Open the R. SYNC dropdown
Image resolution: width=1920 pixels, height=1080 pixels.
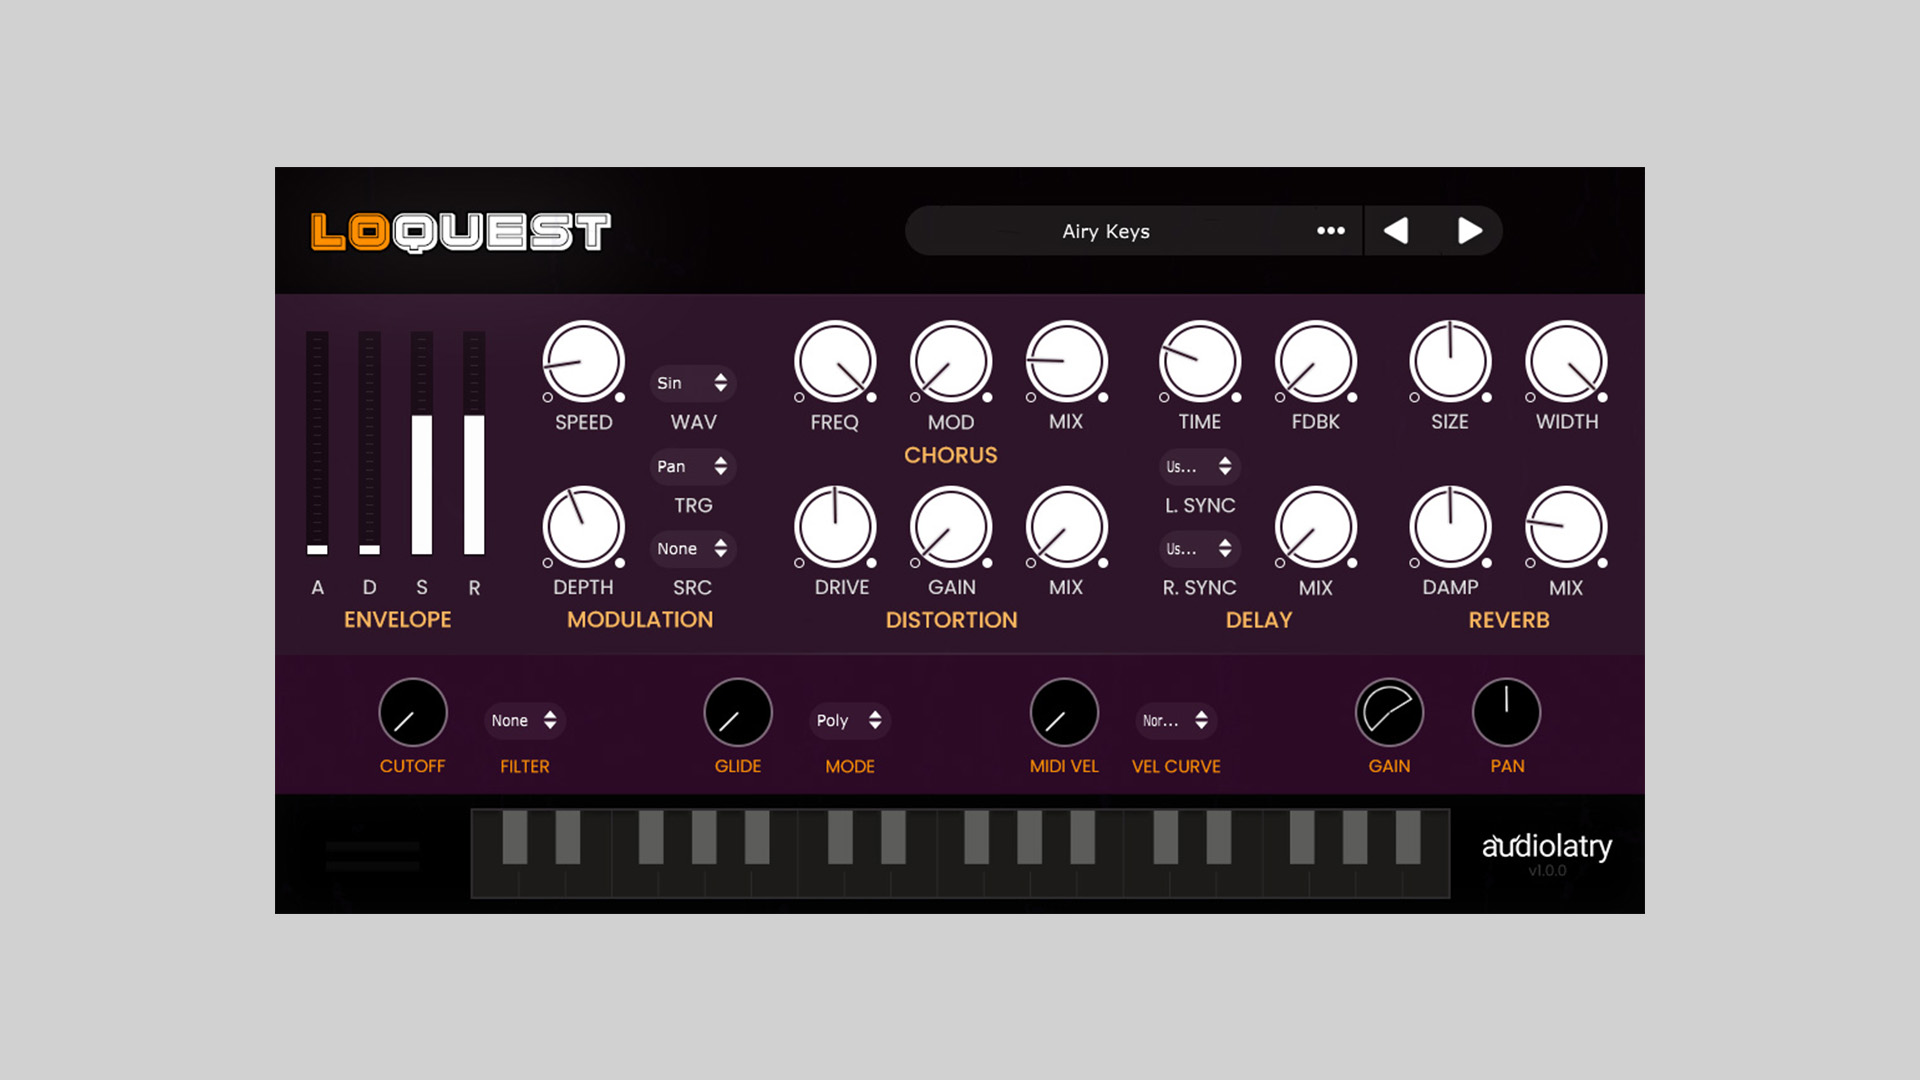(x=1199, y=548)
